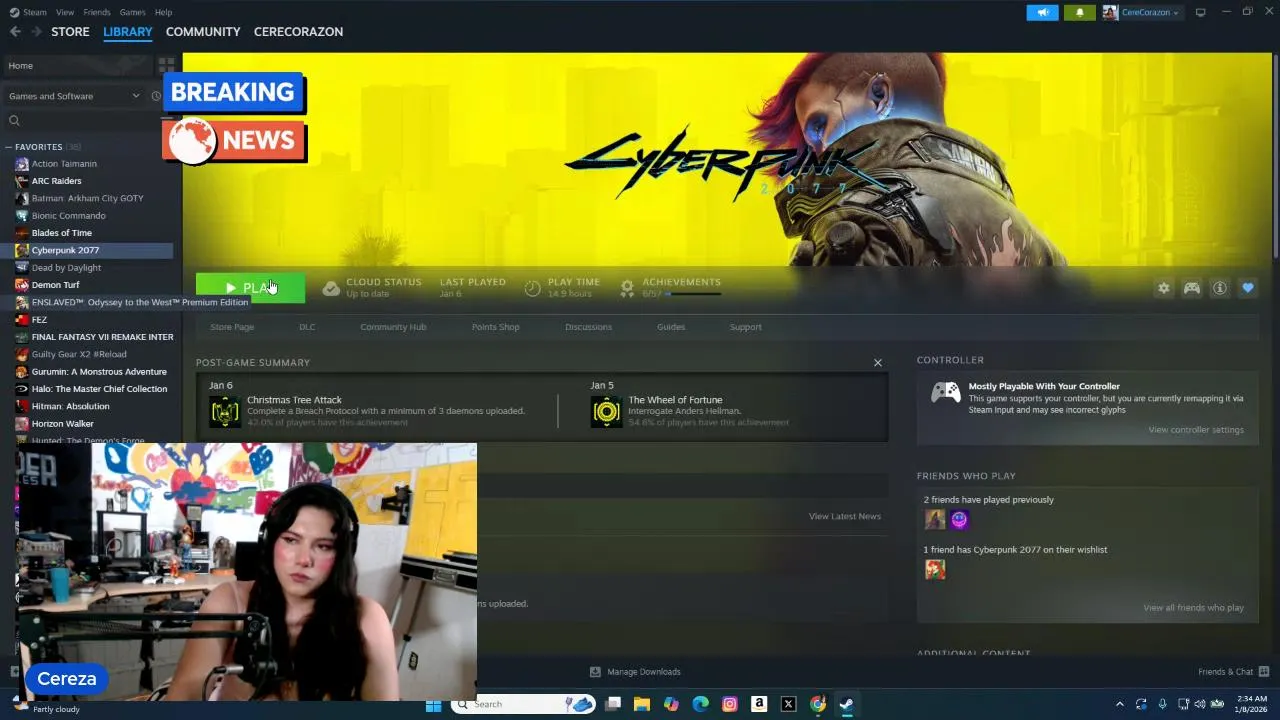Open the library grid view icon
The height and width of the screenshot is (720, 1280).
pos(166,65)
